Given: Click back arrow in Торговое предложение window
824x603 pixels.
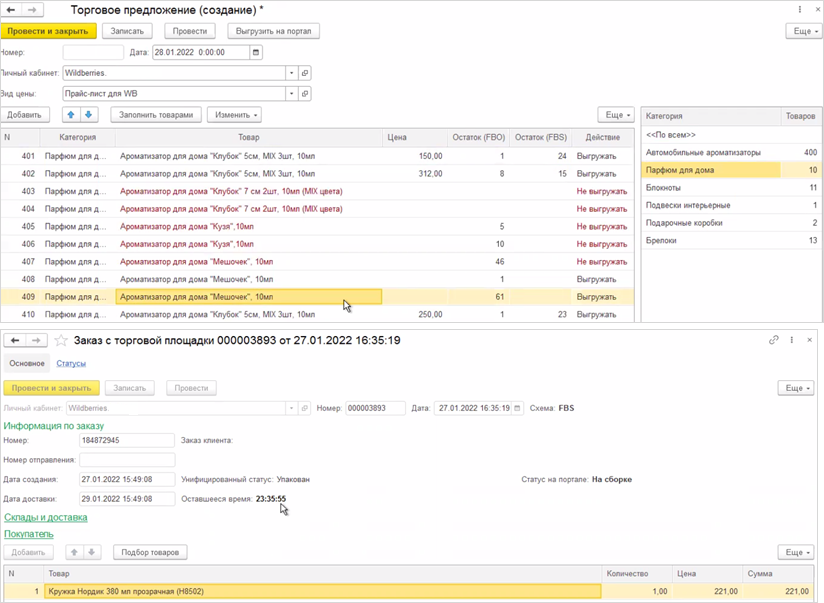Looking at the screenshot, I should (x=8, y=9).
